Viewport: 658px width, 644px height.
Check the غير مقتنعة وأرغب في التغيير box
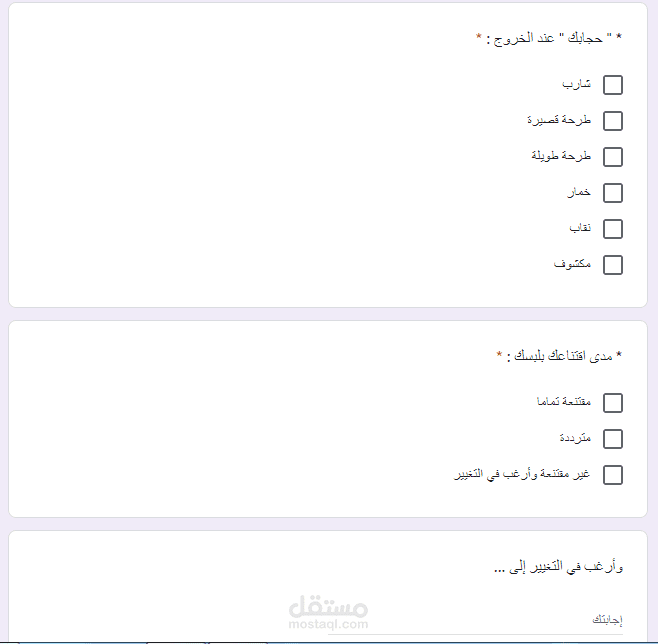tap(613, 475)
